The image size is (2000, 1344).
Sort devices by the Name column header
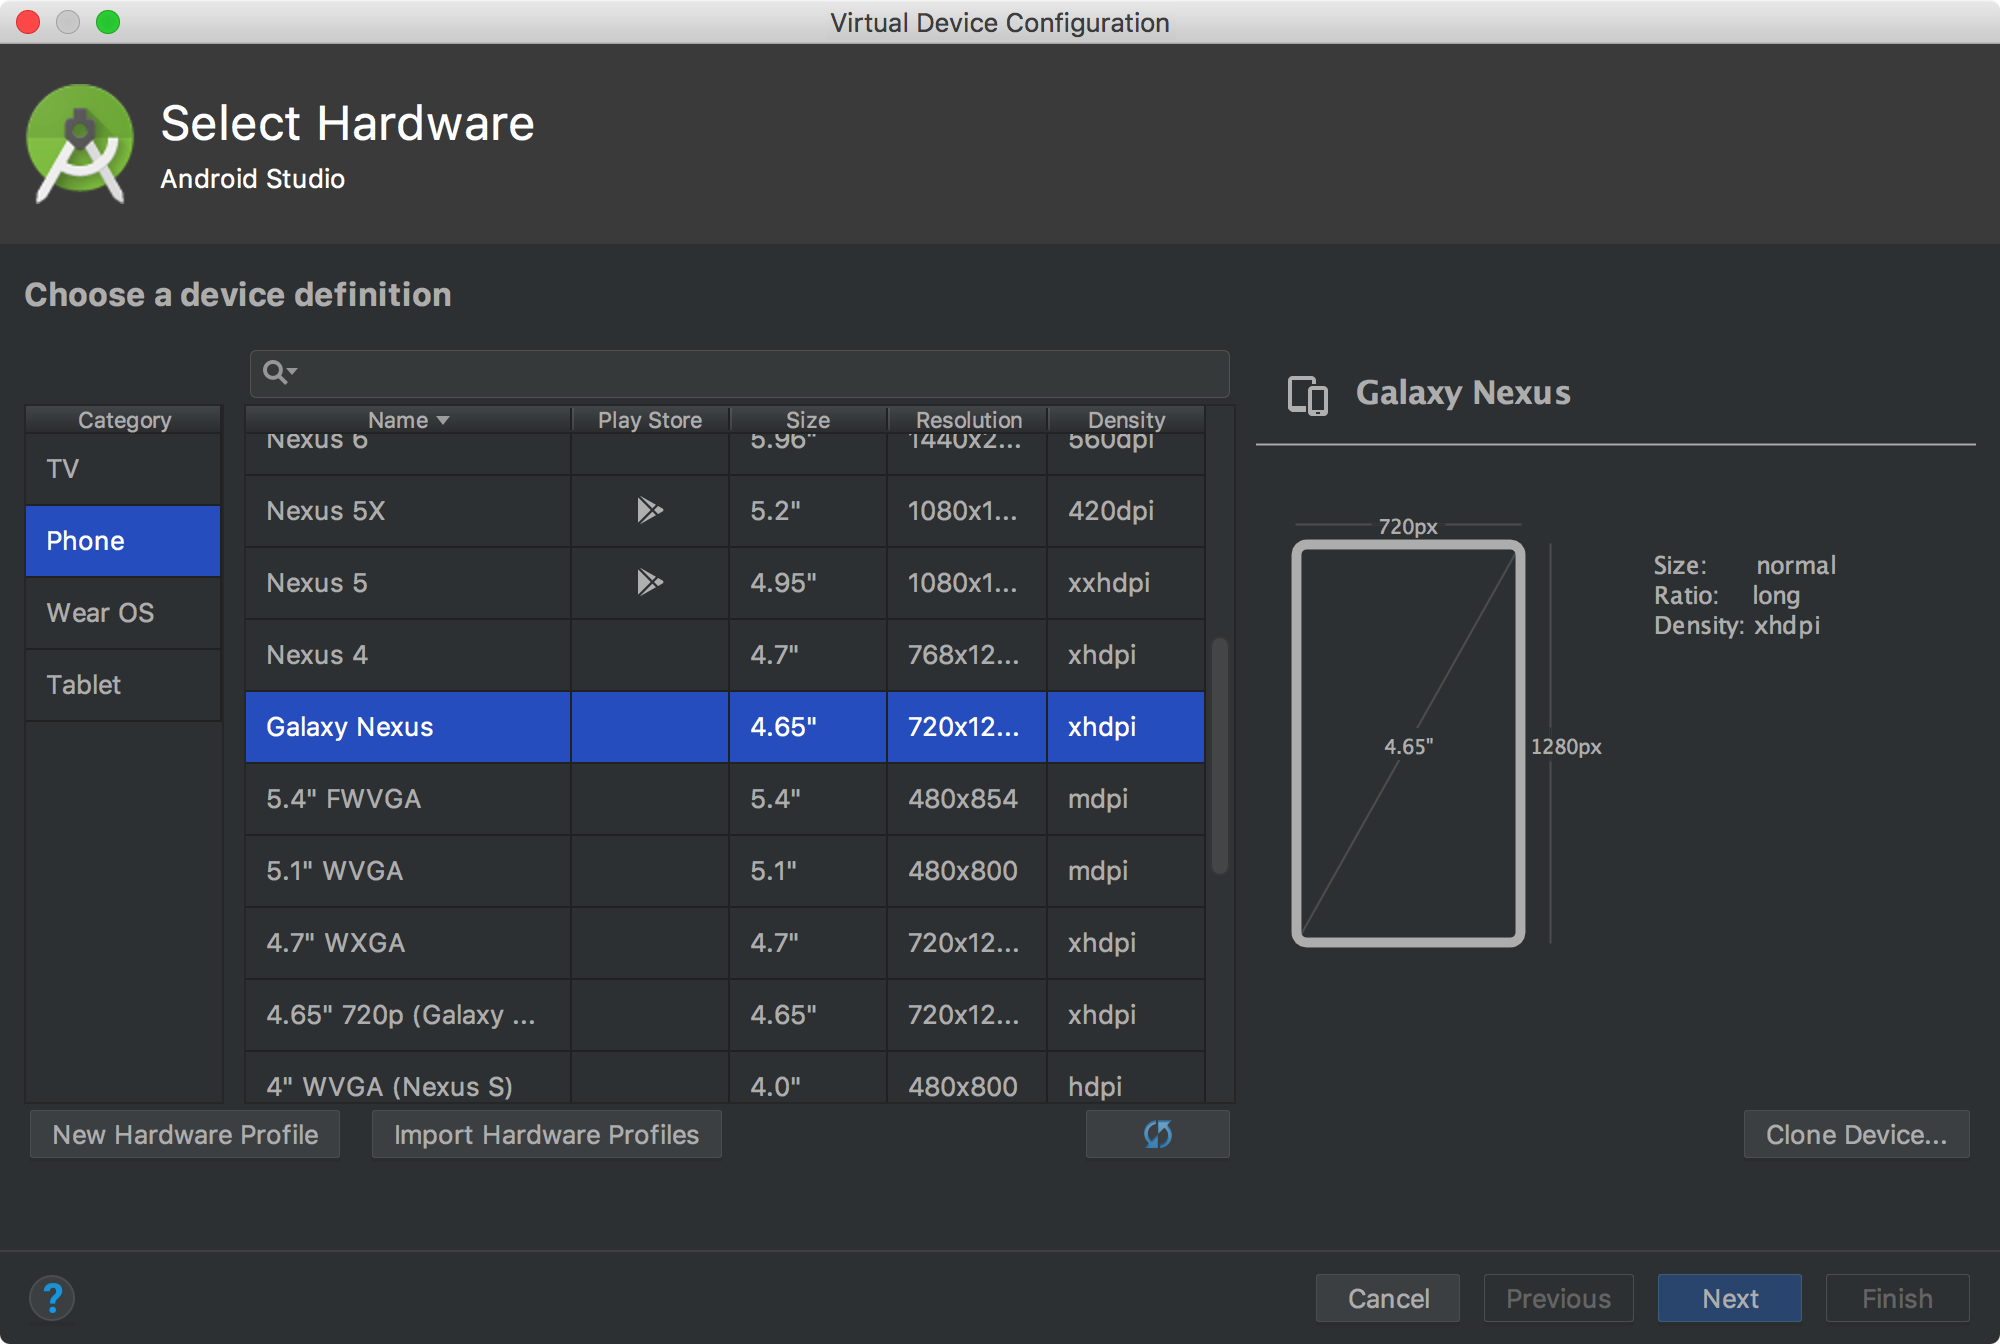[x=408, y=420]
